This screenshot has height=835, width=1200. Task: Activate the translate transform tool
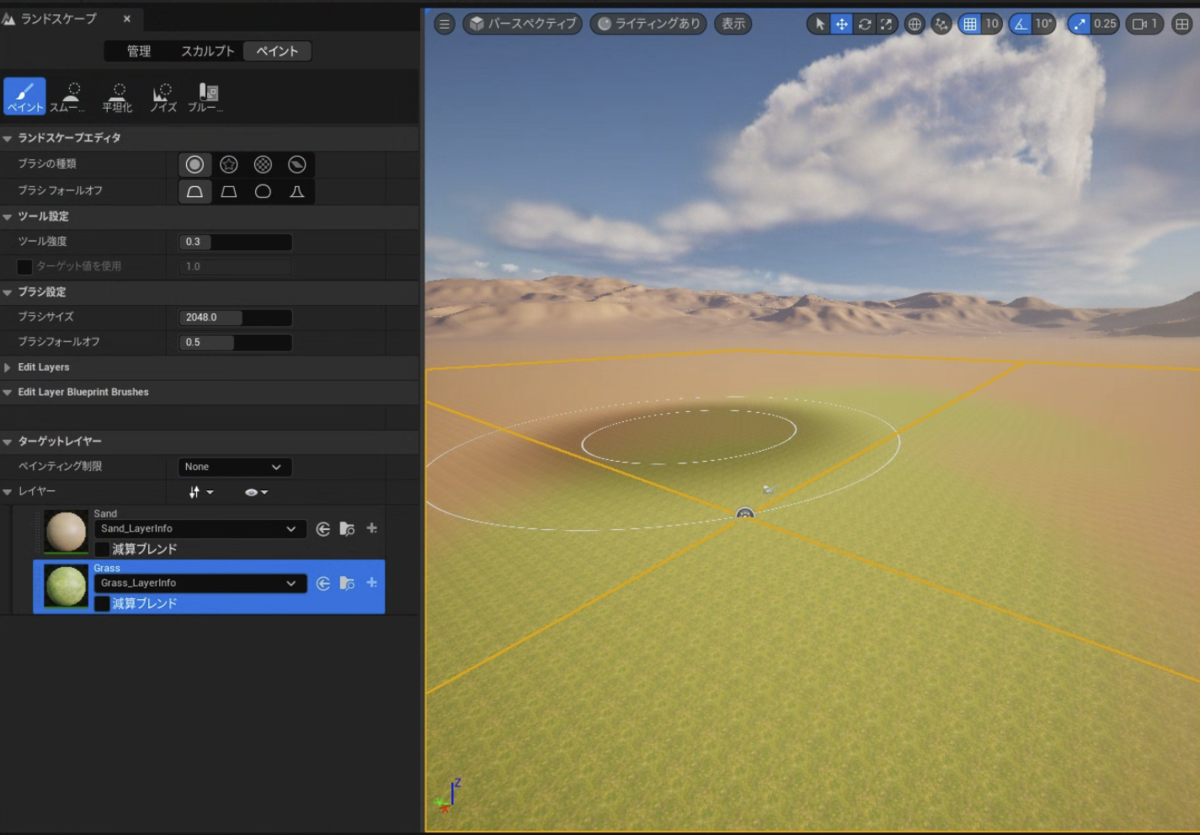842,24
